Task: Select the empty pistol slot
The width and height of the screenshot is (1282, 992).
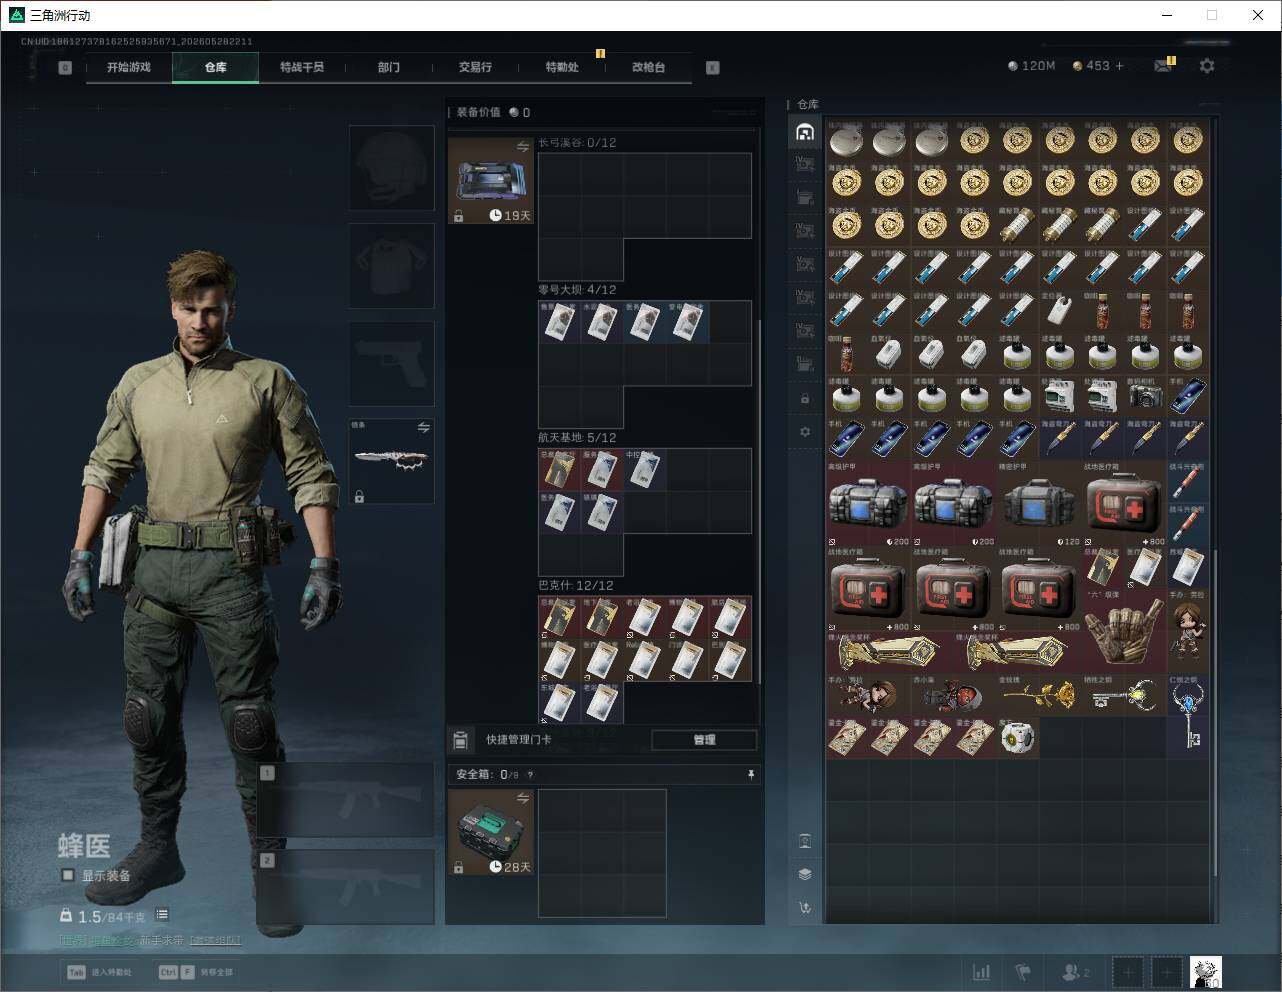Action: click(x=392, y=364)
